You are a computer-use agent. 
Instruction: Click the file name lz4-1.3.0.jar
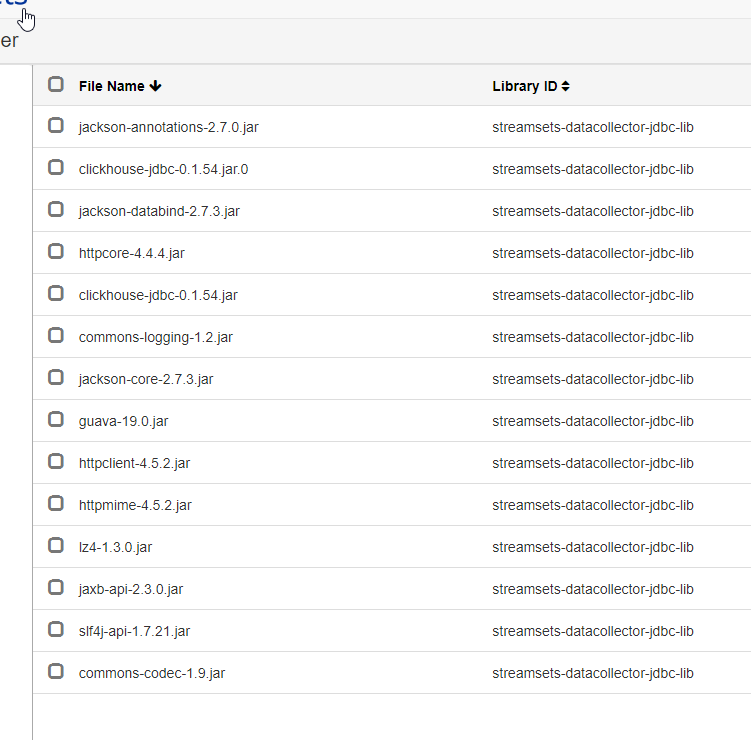tap(115, 547)
